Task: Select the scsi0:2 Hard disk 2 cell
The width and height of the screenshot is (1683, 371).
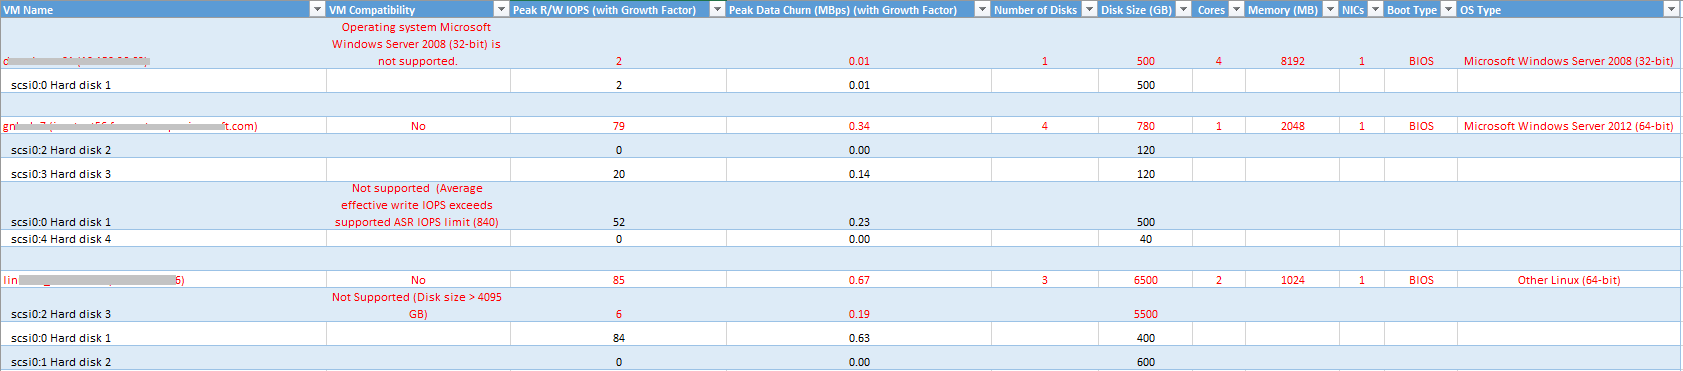Action: click(61, 150)
